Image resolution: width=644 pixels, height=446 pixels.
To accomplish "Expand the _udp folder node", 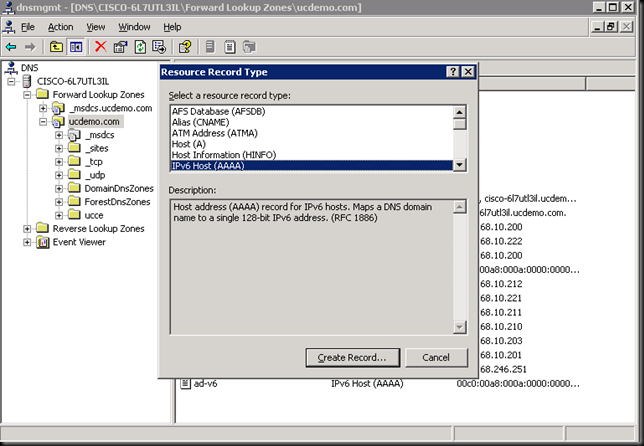I will [x=59, y=175].
